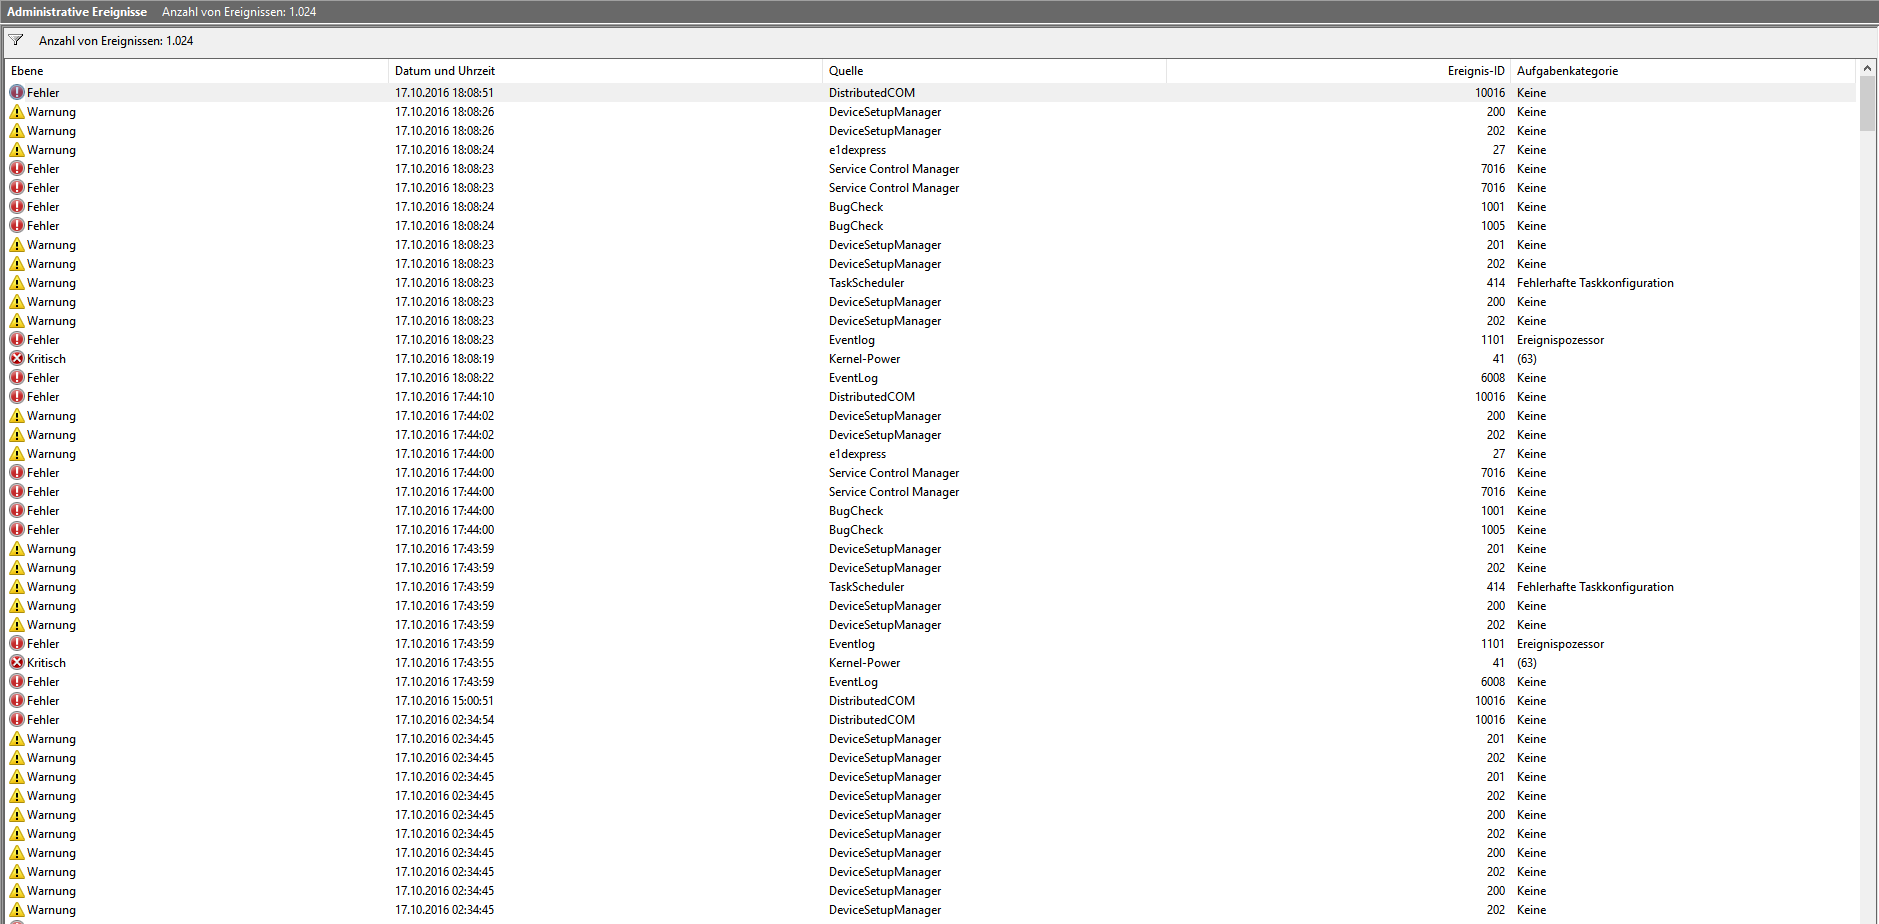Click warning icon of 17:44:00 e1dexpress event
Viewport: 1879px width, 924px height.
17,453
